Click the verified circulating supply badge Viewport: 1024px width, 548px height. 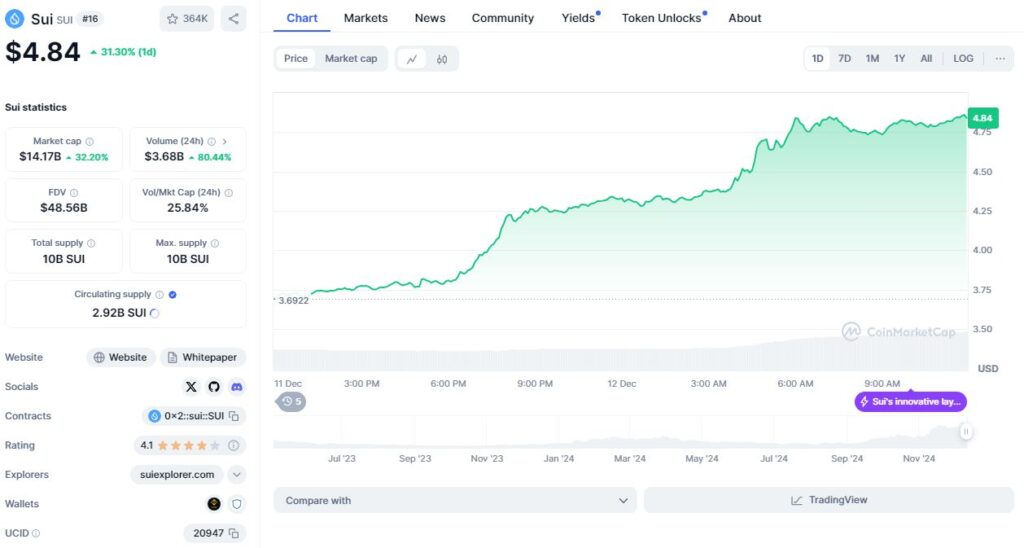[172, 295]
